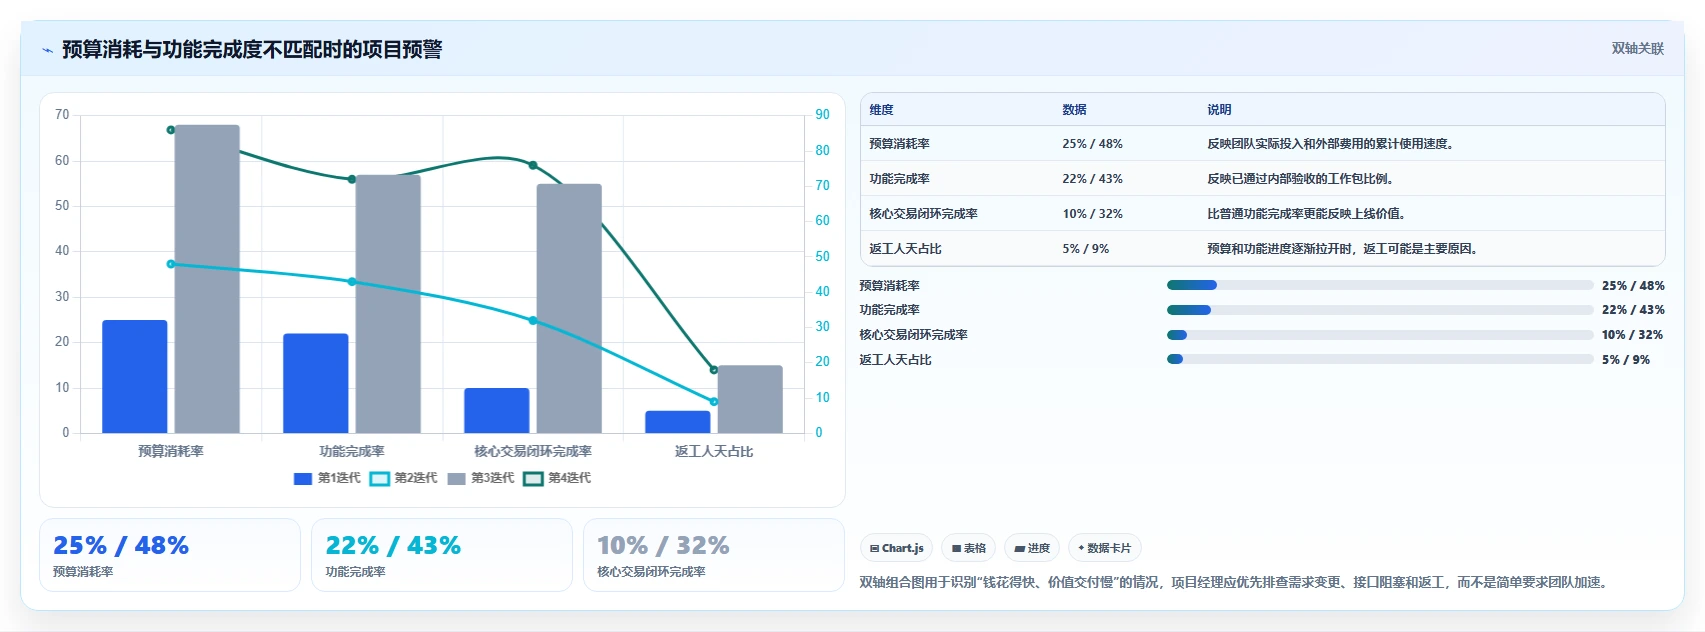Screen dimensions: 1705x632
Task: Click the 90 tick on the right axis
Action: pos(822,115)
